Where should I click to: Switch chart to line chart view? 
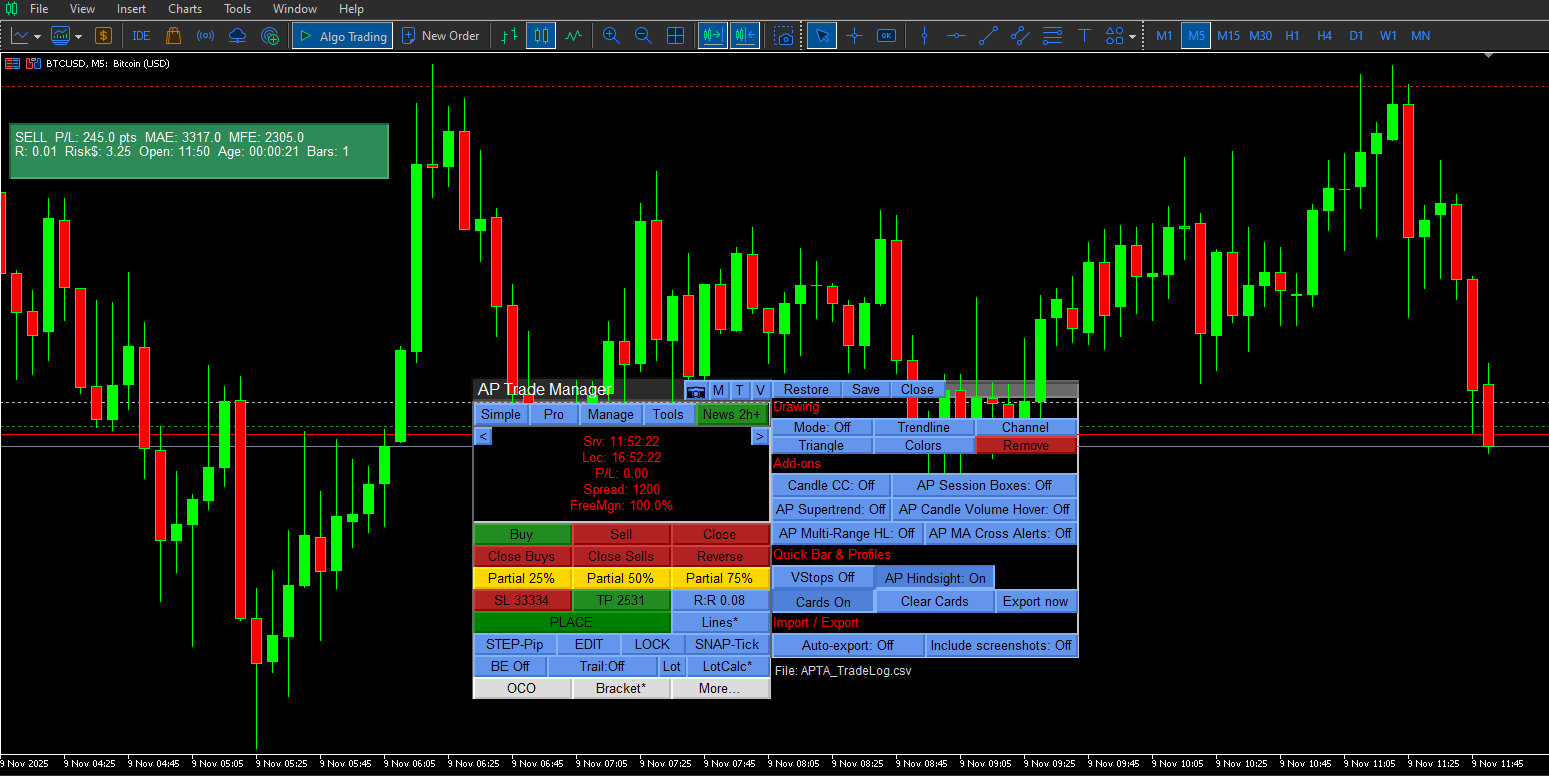pyautogui.click(x=573, y=36)
